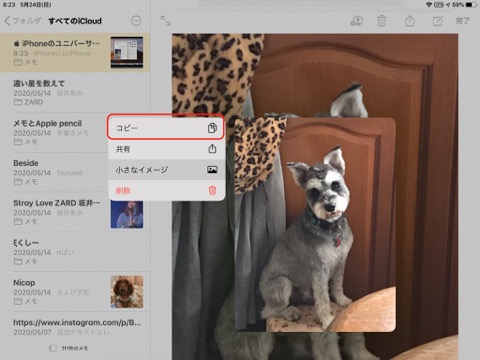Select 小さなイメージ menu option
Viewport: 480px width, 360px height.
pos(166,170)
